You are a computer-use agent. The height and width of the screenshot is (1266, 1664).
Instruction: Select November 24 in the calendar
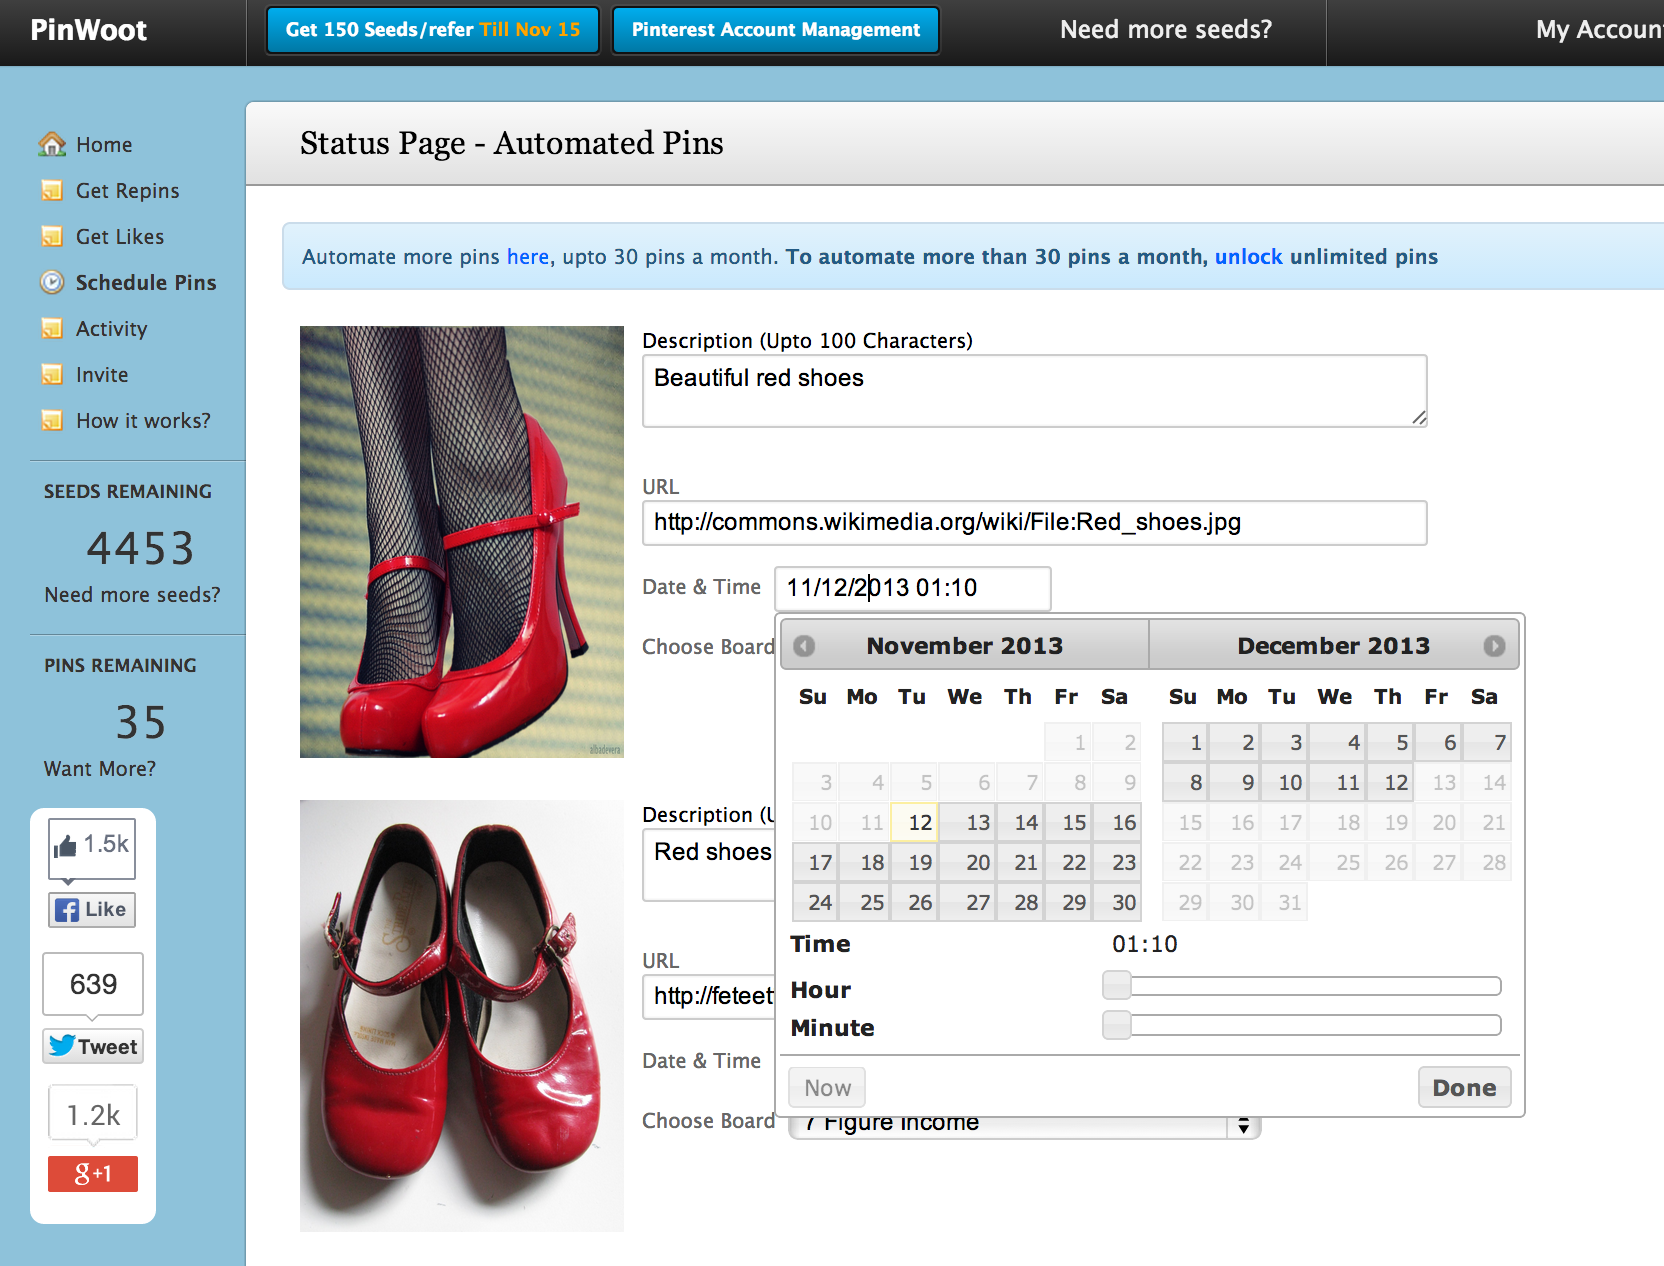(x=816, y=903)
